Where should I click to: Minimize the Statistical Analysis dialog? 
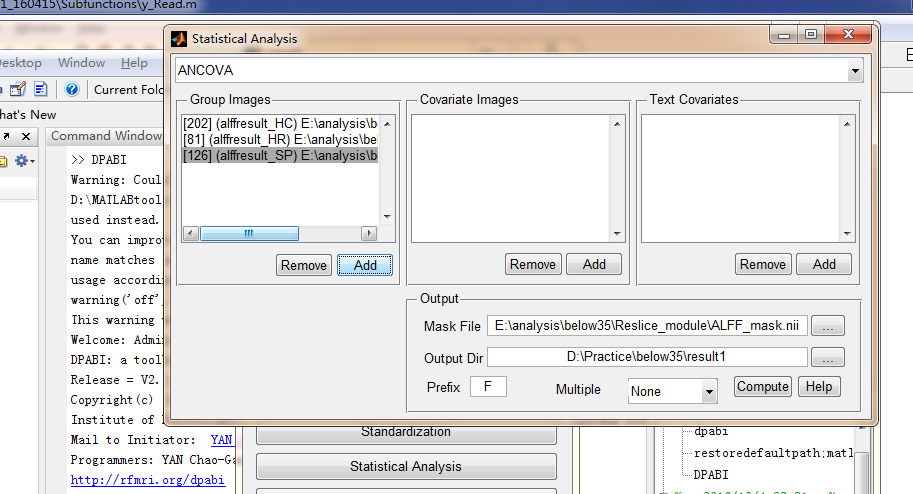[784, 35]
